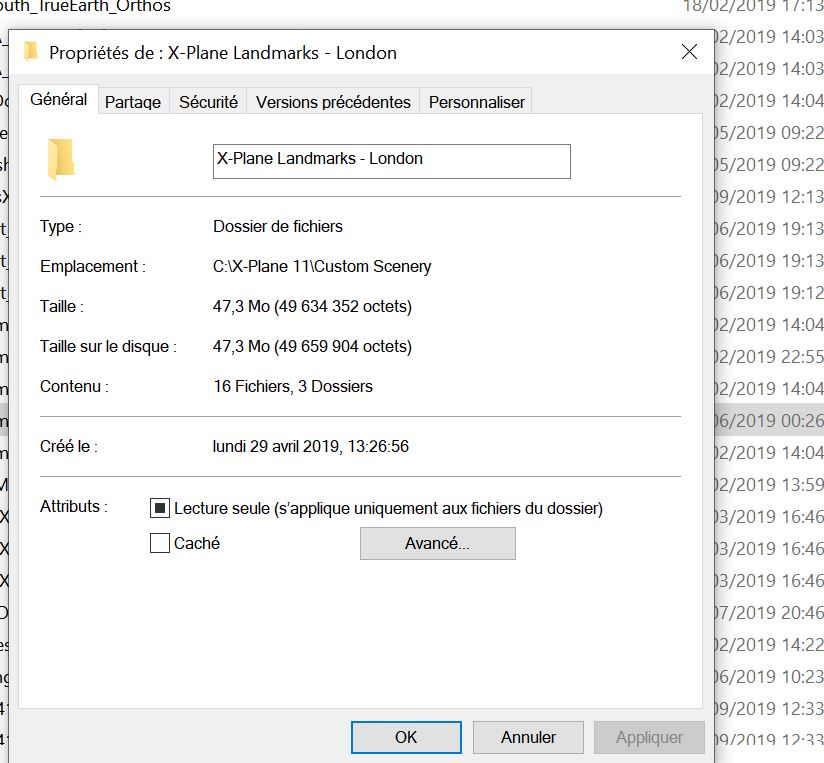Select the Explorer row dated 2019 20:46
The image size is (824, 763).
[768, 612]
